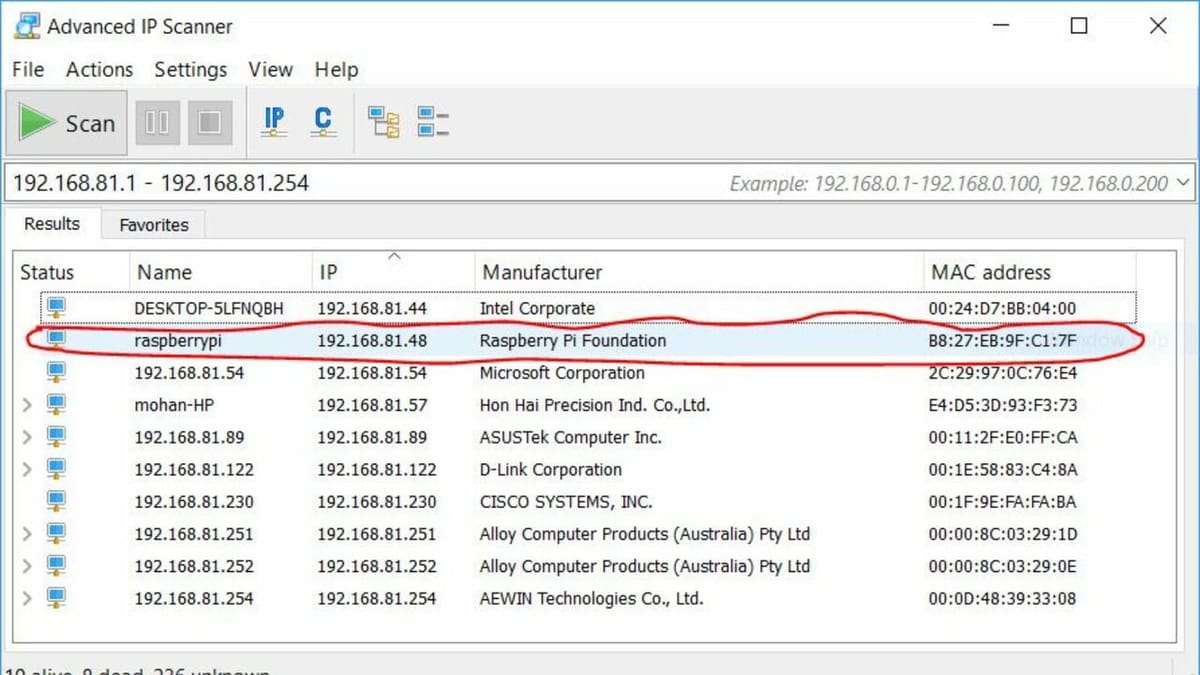The image size is (1200, 675).
Task: Click MAC address 00:1F:9E:FA:FA:BA
Action: [1002, 502]
